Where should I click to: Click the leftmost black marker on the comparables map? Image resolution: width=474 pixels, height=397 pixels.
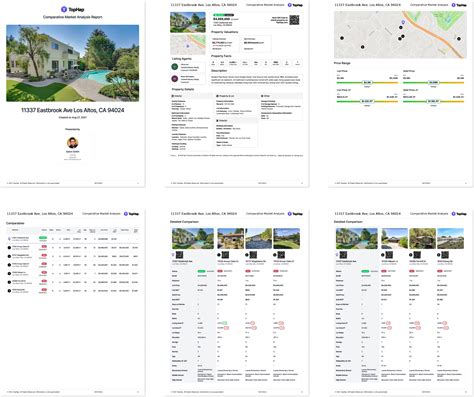[342, 38]
